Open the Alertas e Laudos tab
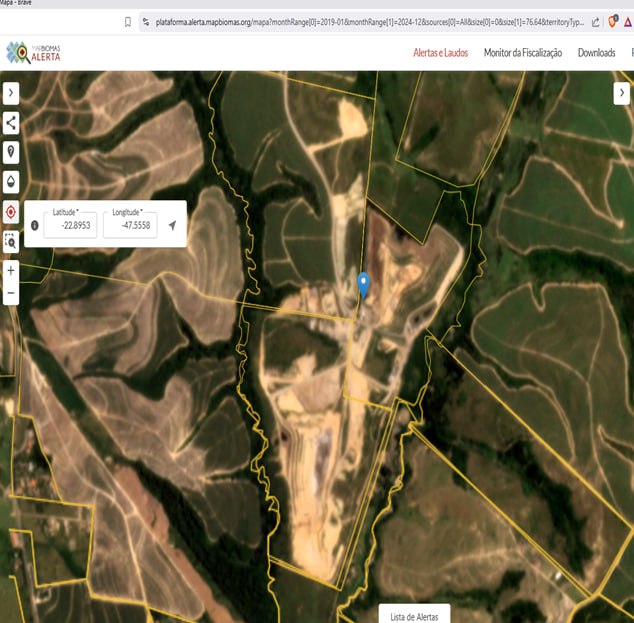The width and height of the screenshot is (634, 623). point(441,53)
